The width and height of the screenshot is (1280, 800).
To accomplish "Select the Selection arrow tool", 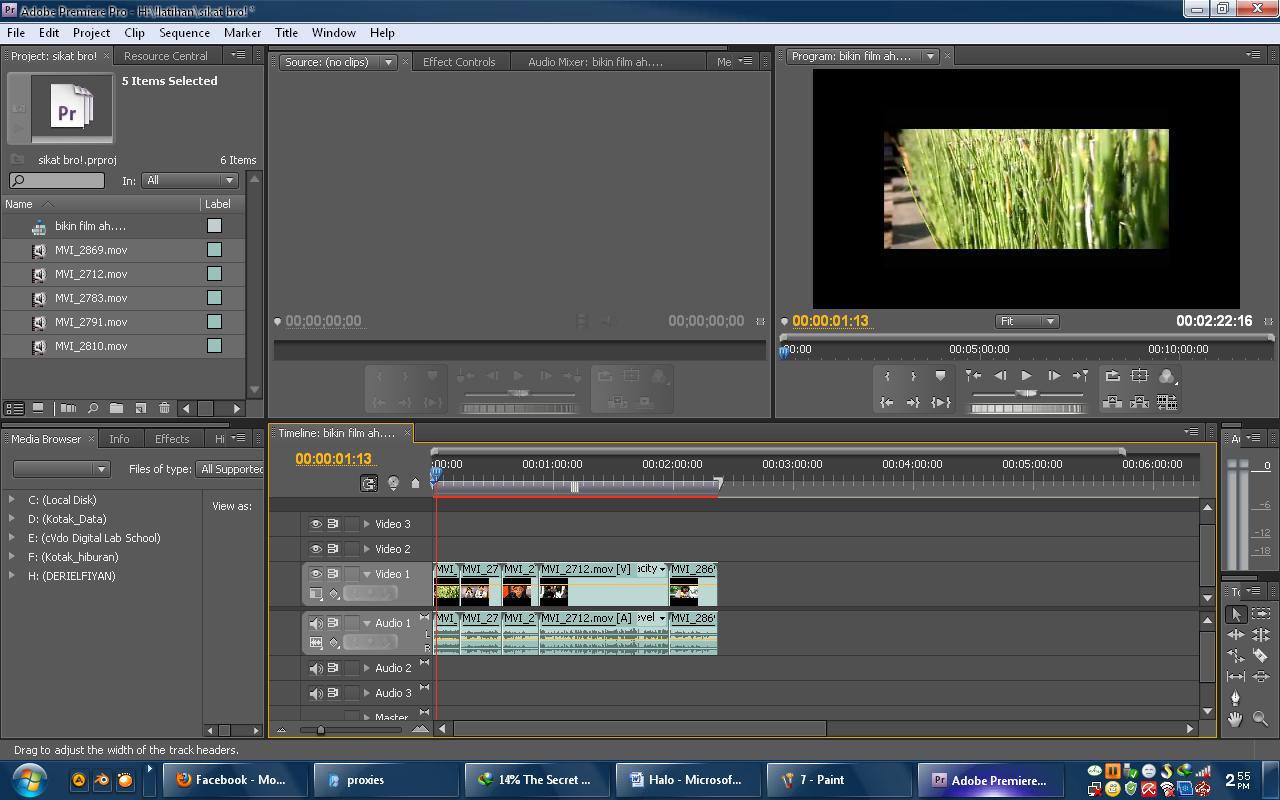I will coord(1236,614).
